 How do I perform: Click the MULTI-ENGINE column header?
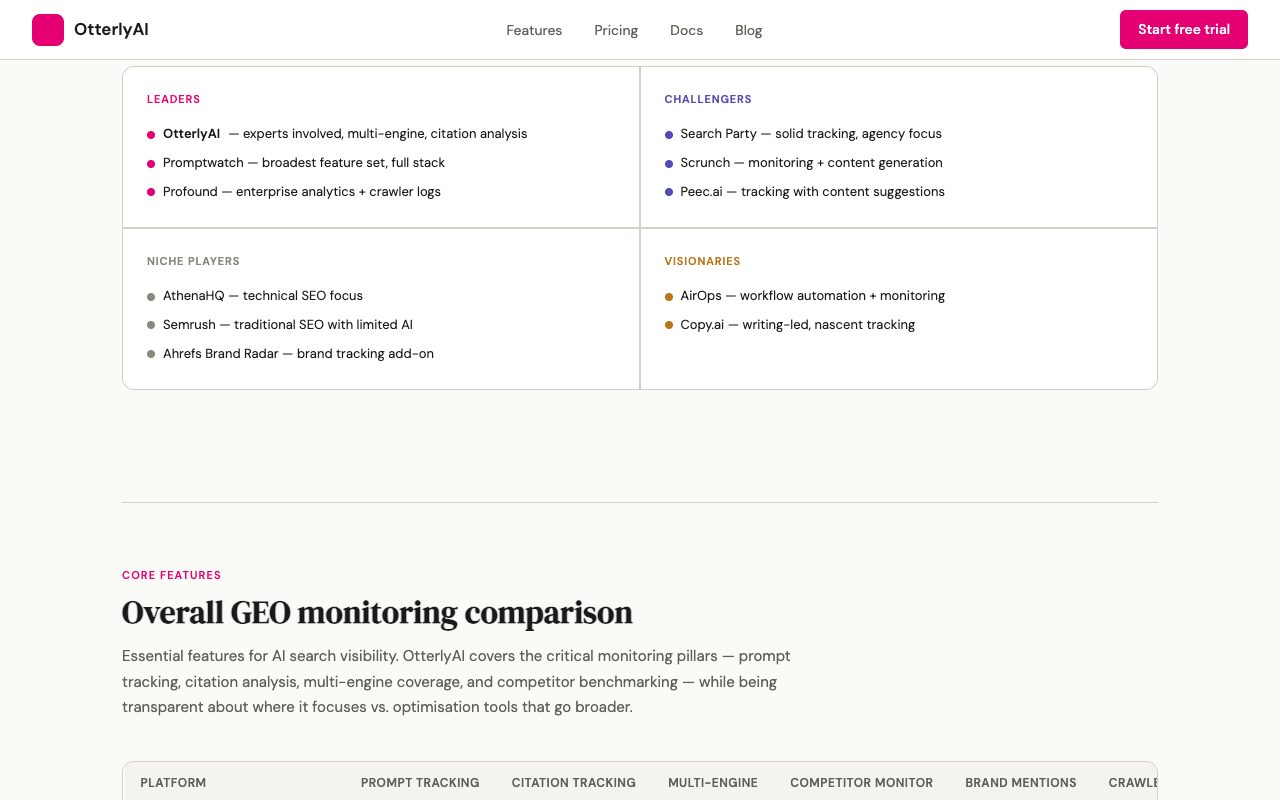pos(713,783)
